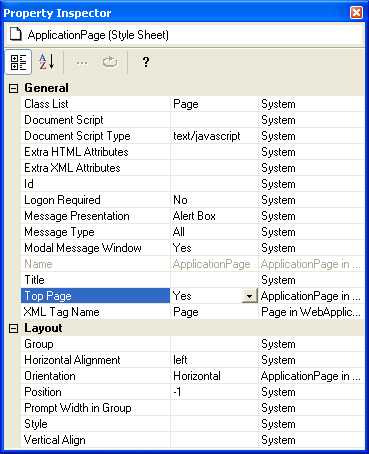The height and width of the screenshot is (454, 369).
Task: Select the Prompt Width in Group property
Action: (x=96, y=408)
